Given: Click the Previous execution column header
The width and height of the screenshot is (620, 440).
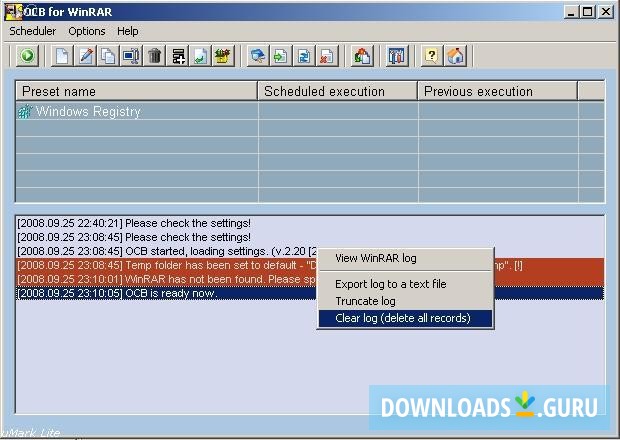Looking at the screenshot, I should coord(498,91).
